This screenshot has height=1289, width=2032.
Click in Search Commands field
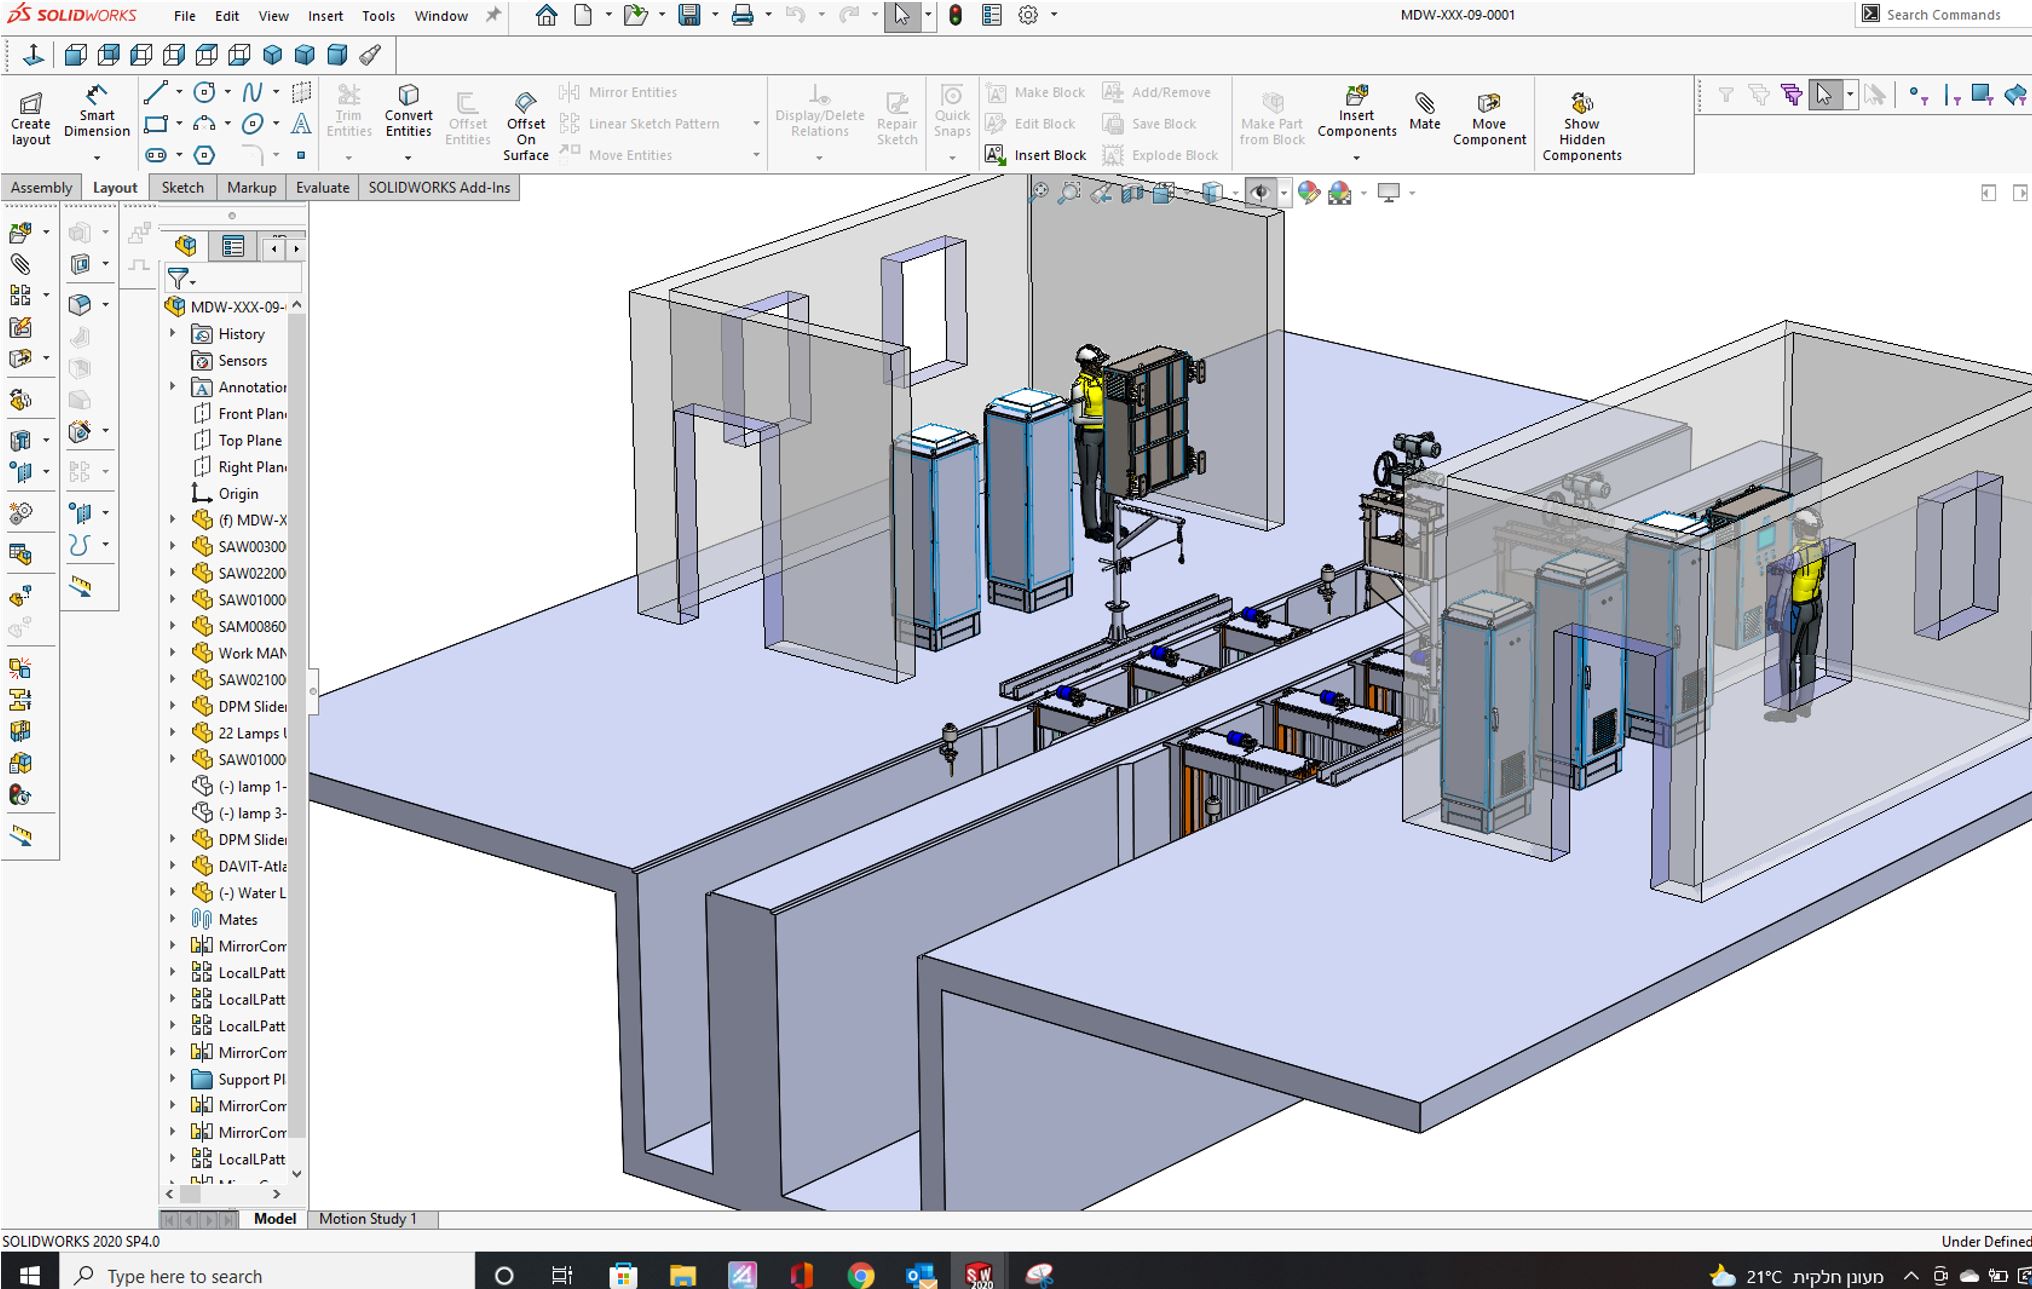tap(1942, 15)
